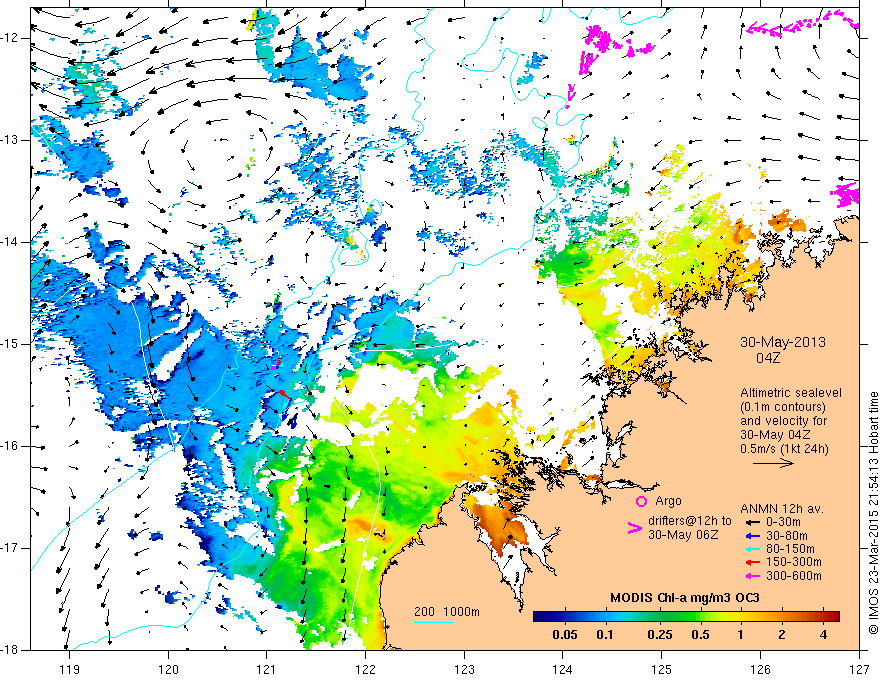This screenshot has width=880, height=680.
Task: Click the "Altimetric sealevel" text line
Action: [791, 393]
